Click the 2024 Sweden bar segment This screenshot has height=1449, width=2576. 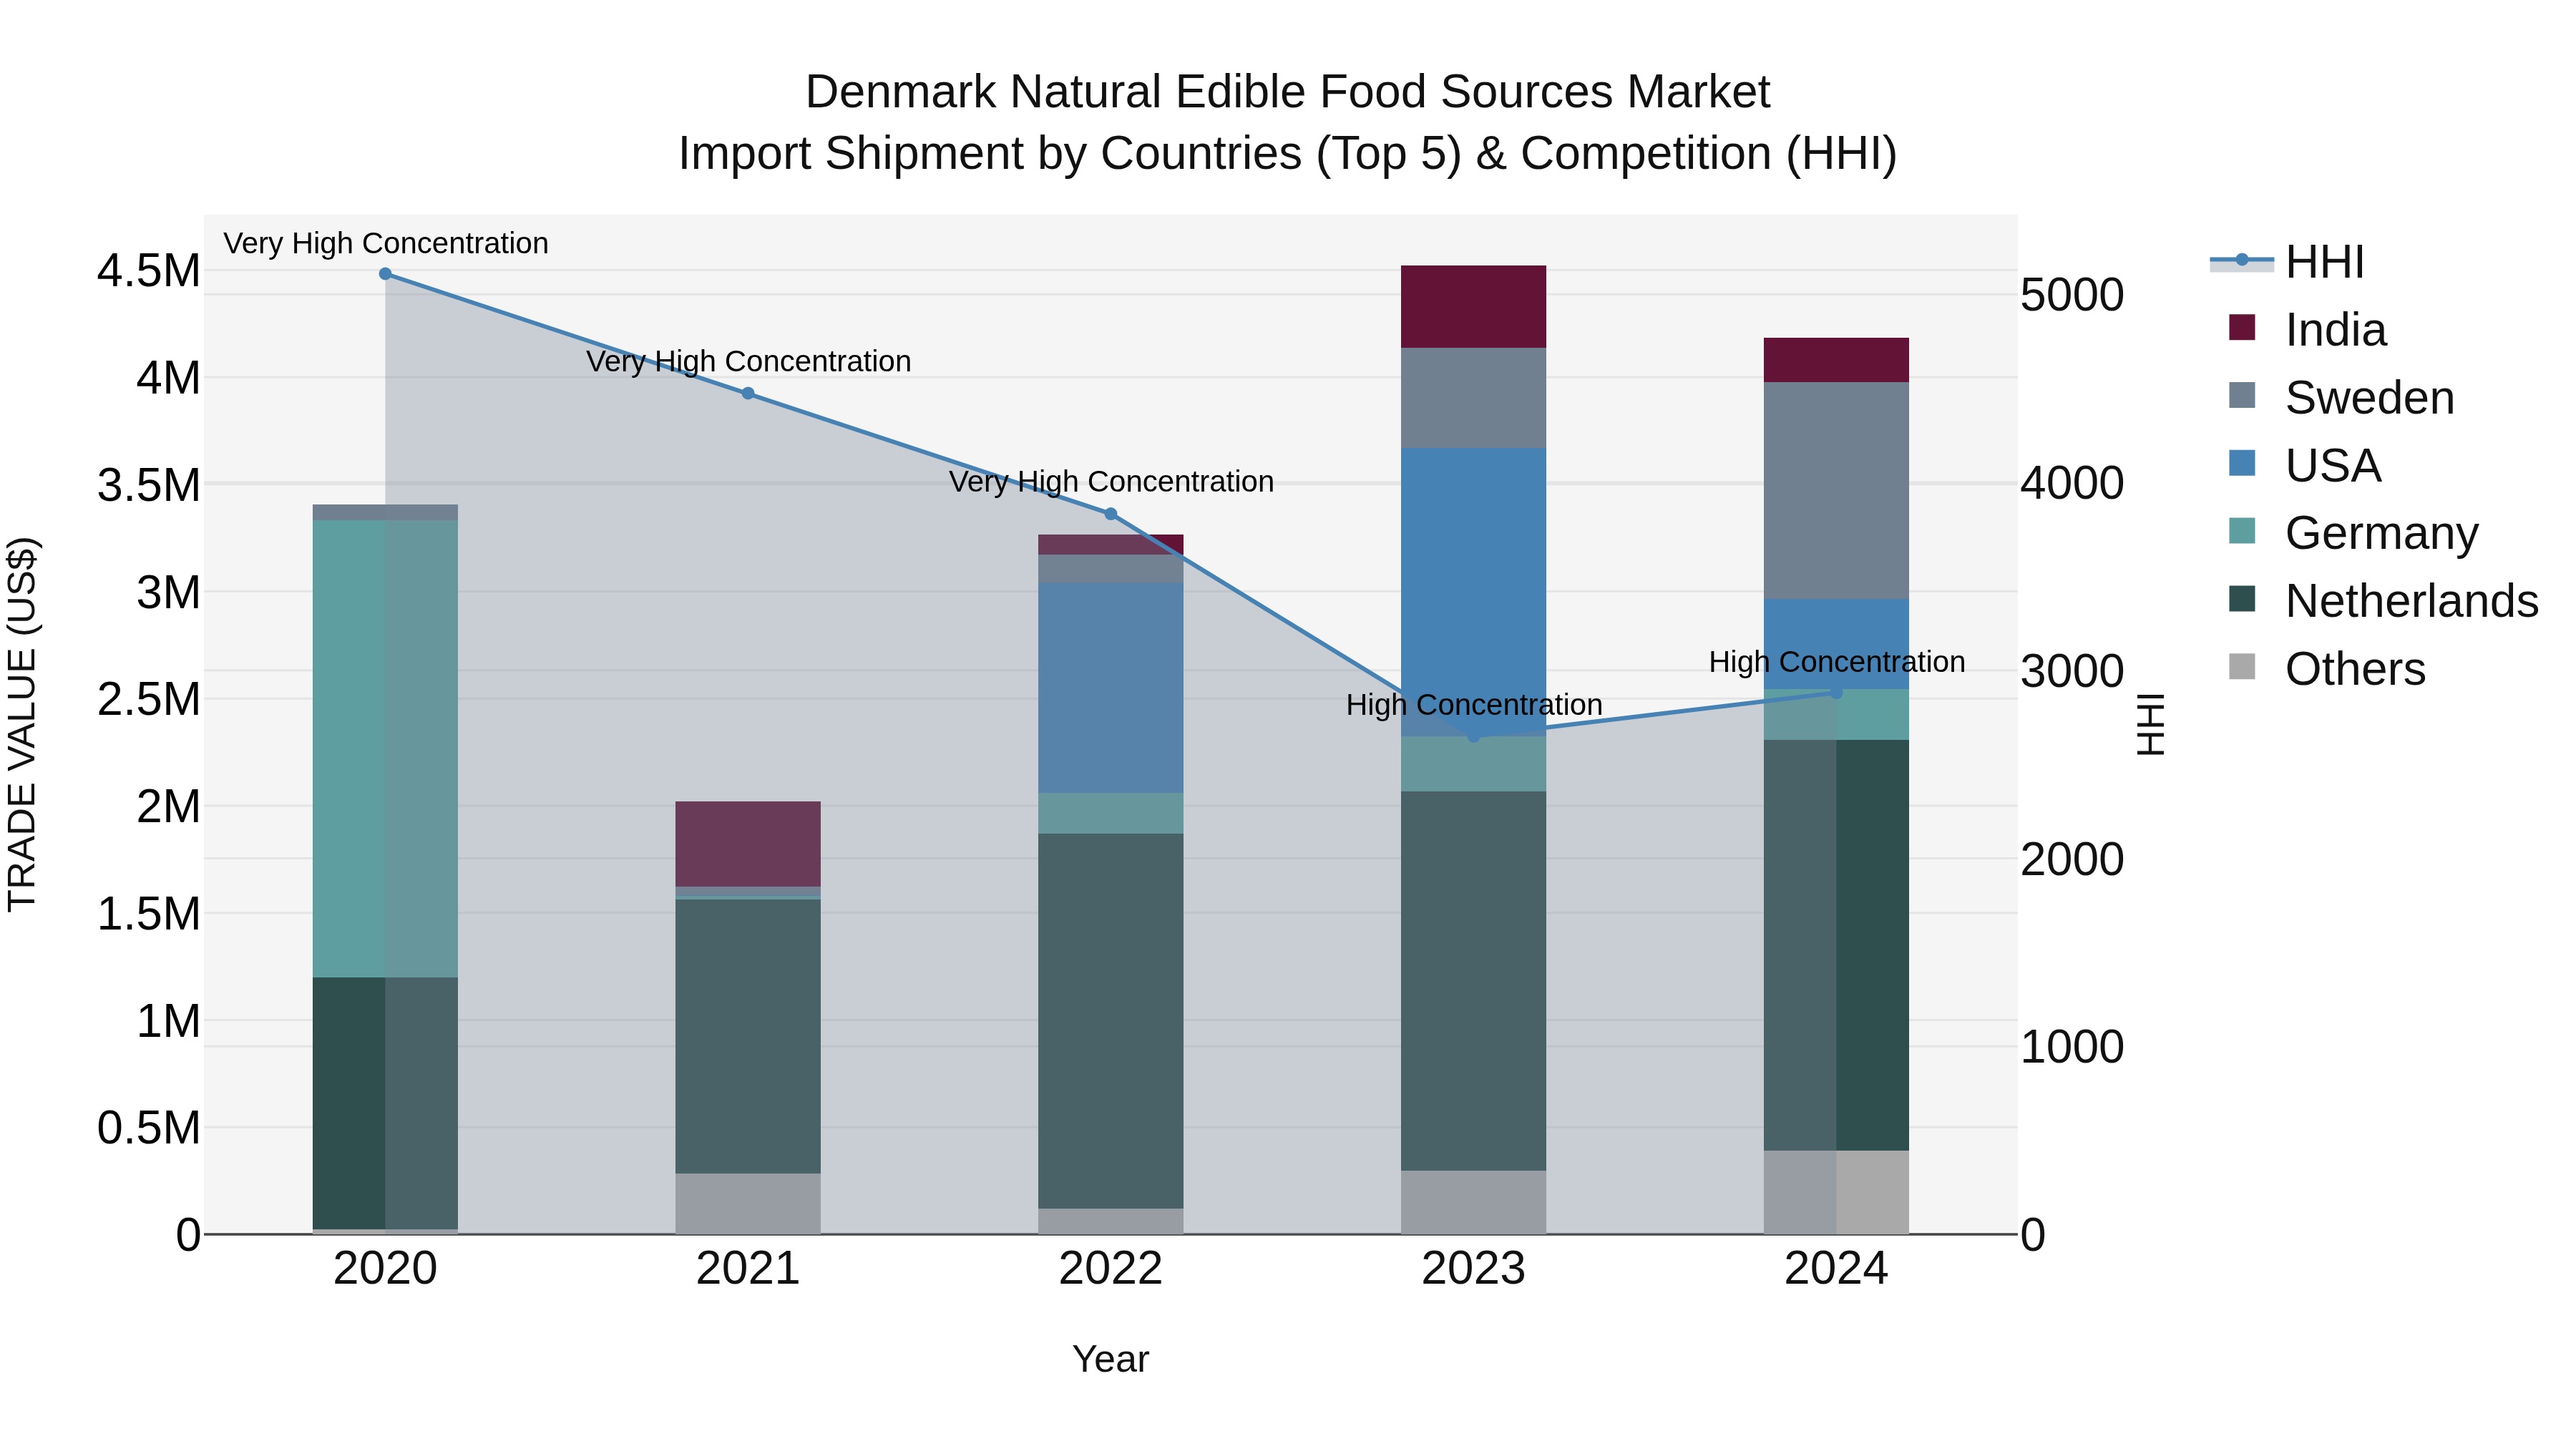pos(1836,491)
